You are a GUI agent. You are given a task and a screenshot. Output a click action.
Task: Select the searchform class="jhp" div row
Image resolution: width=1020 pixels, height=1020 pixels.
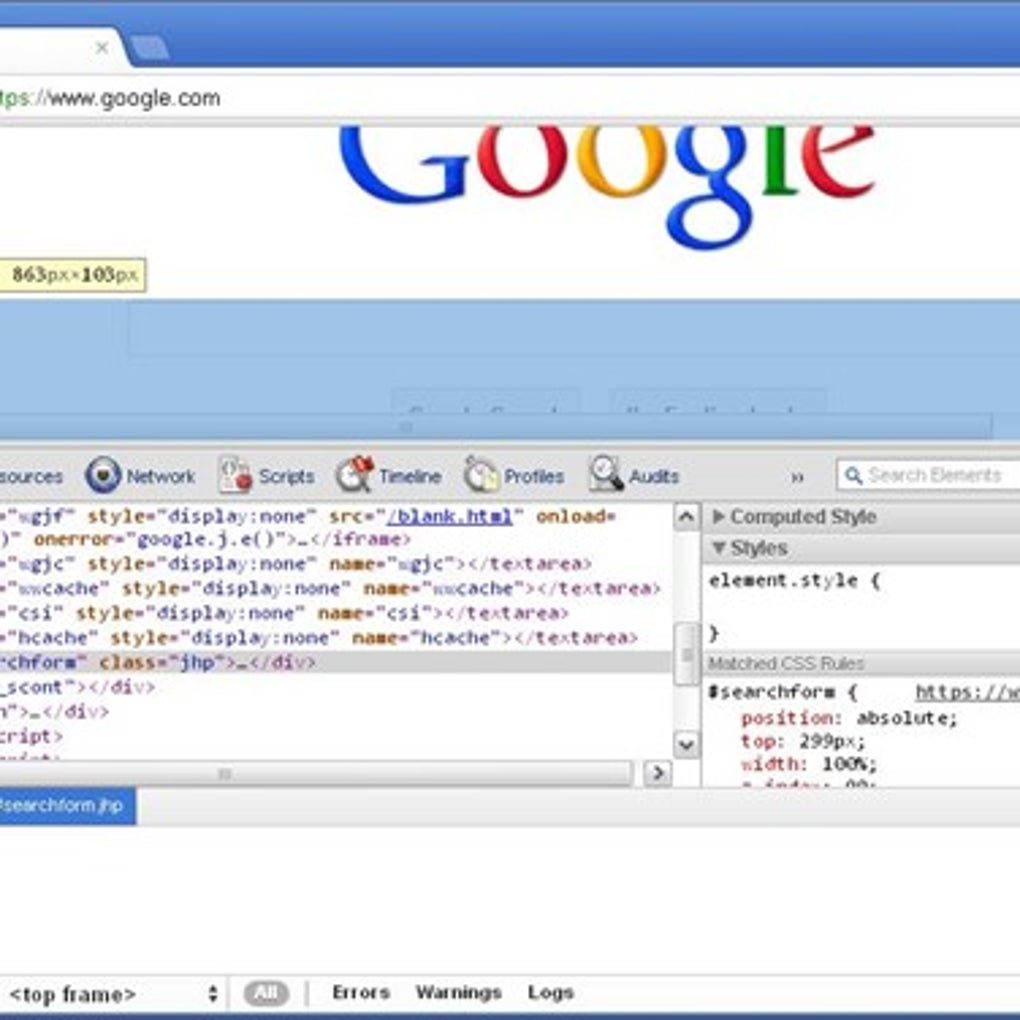(x=336, y=662)
